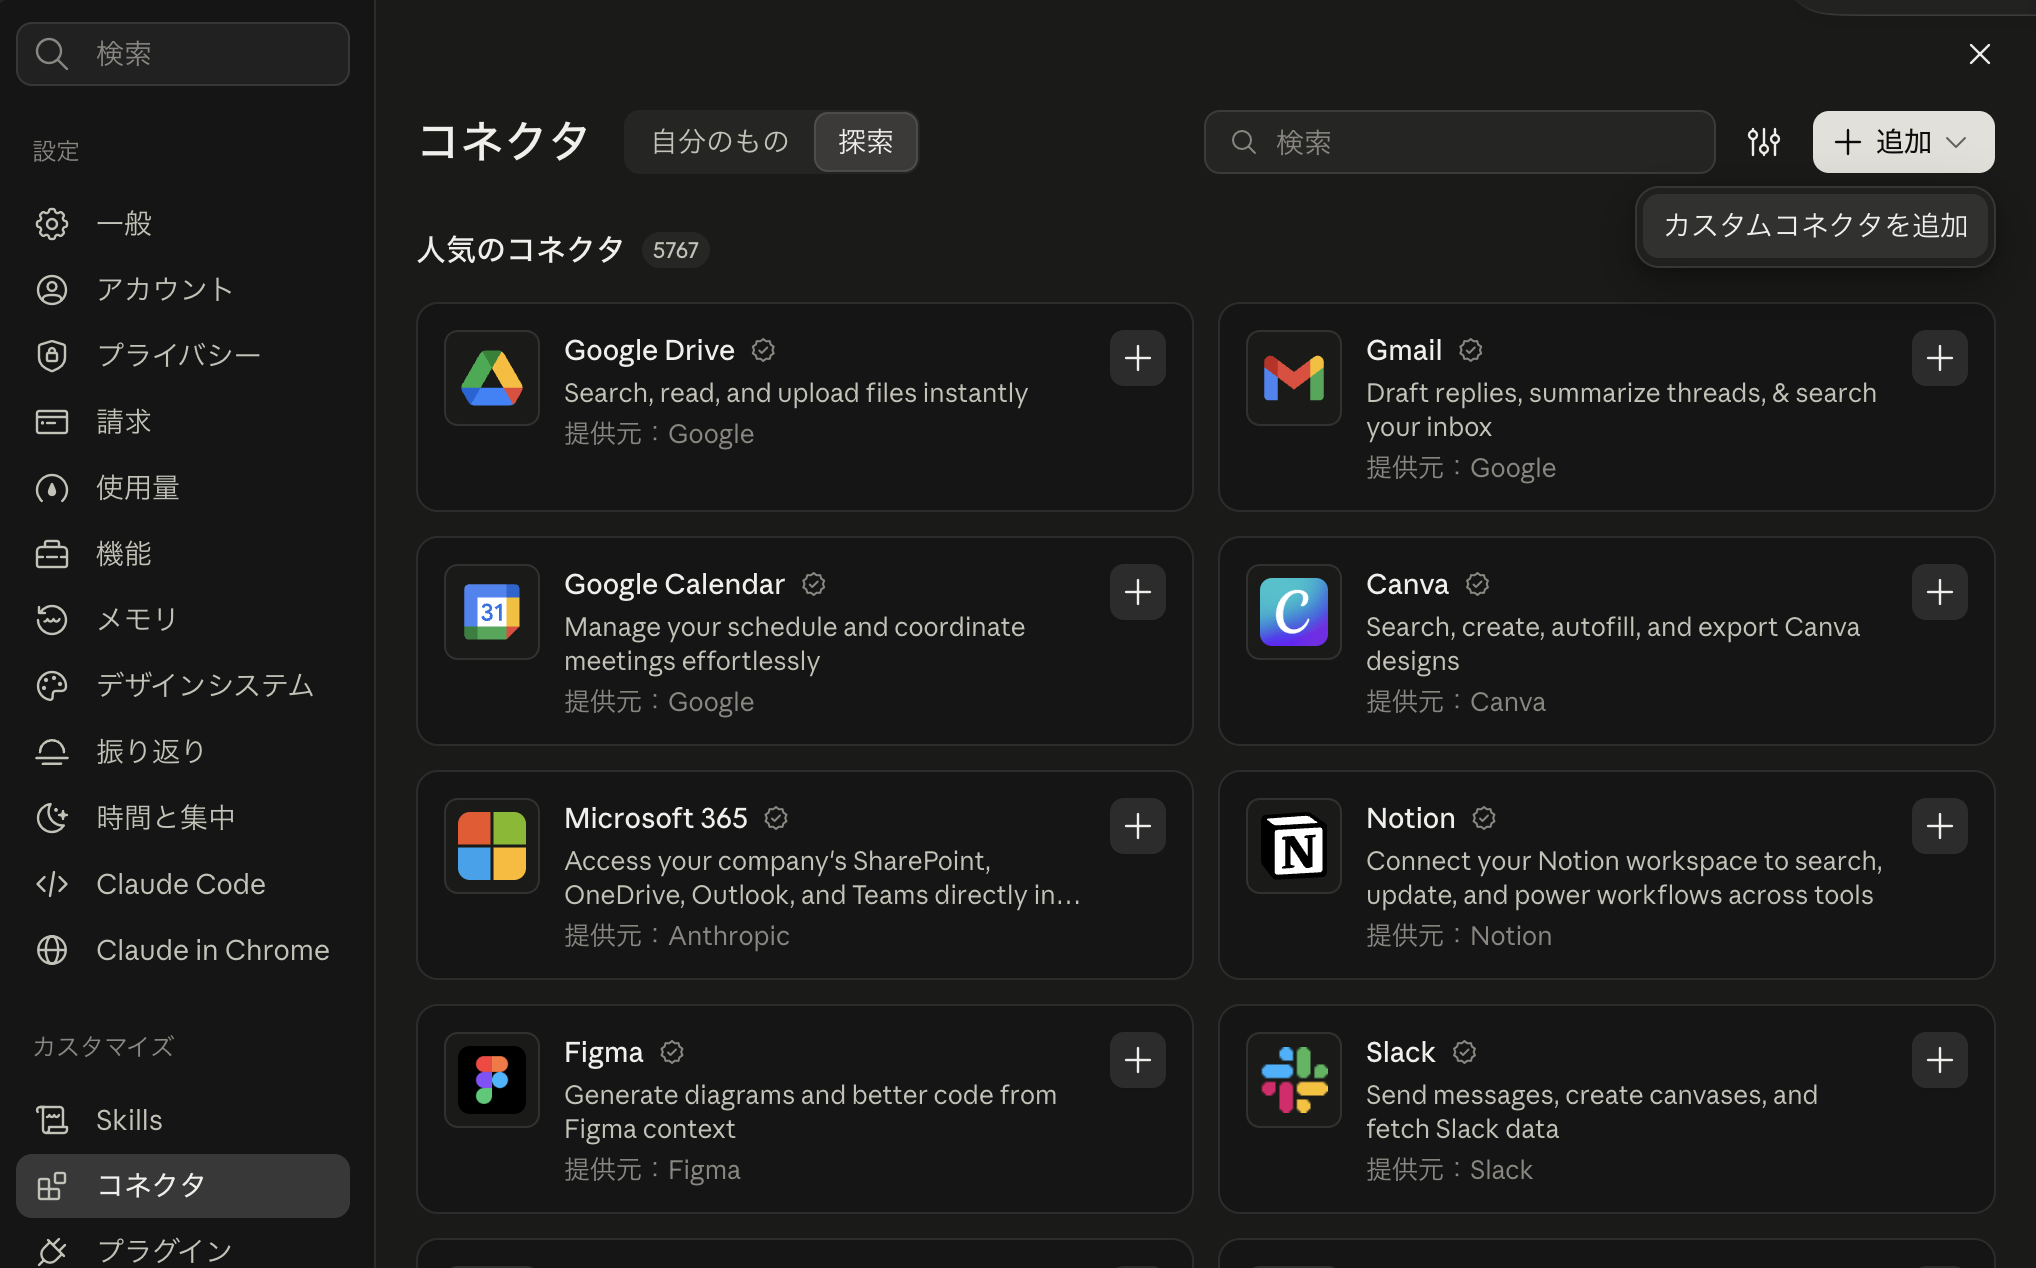Click the Notion logo icon
This screenshot has width=2036, height=1268.
pyautogui.click(x=1293, y=846)
